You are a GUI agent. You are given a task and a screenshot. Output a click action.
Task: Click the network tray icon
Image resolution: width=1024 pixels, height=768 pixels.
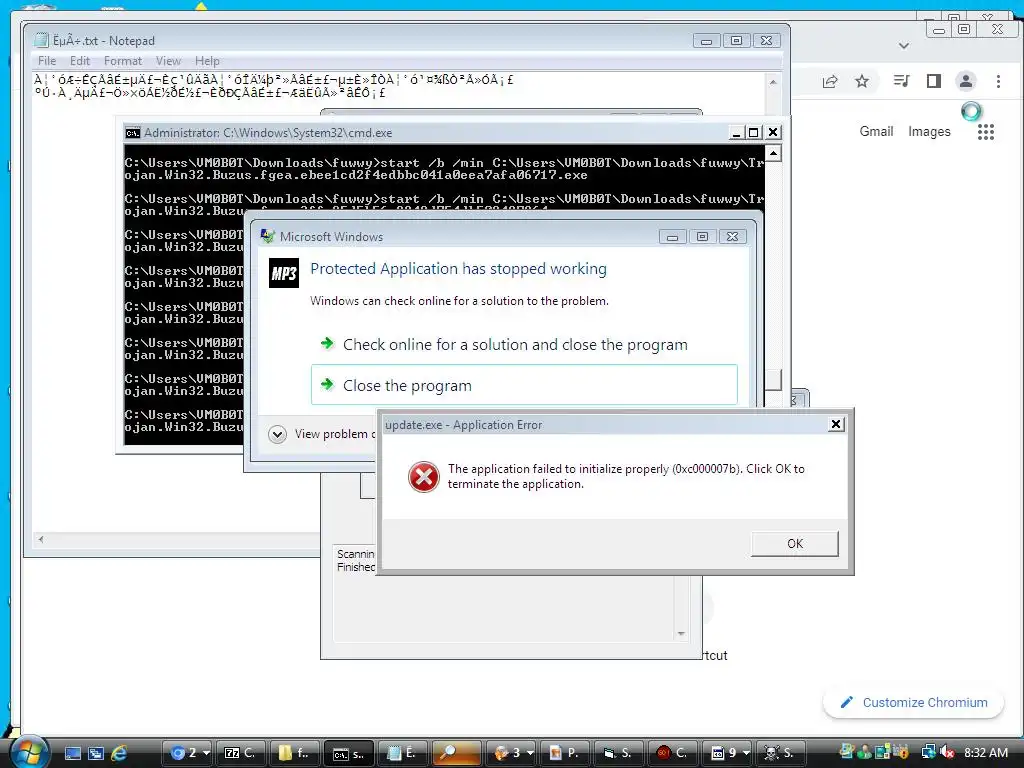[928, 753]
